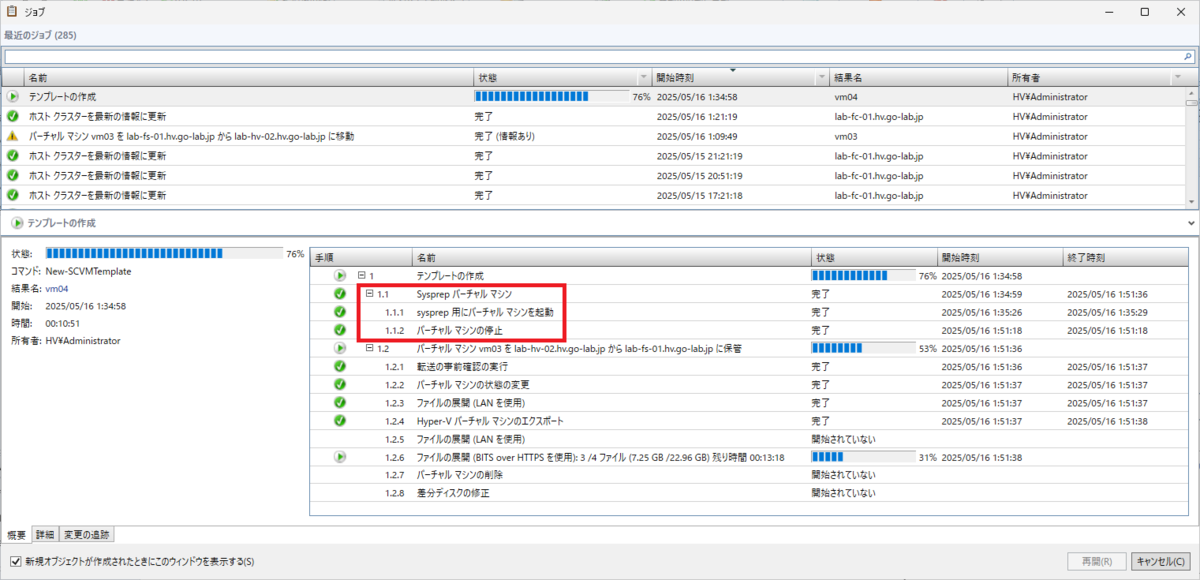Click completed icon of step 1.2.1

coord(340,366)
